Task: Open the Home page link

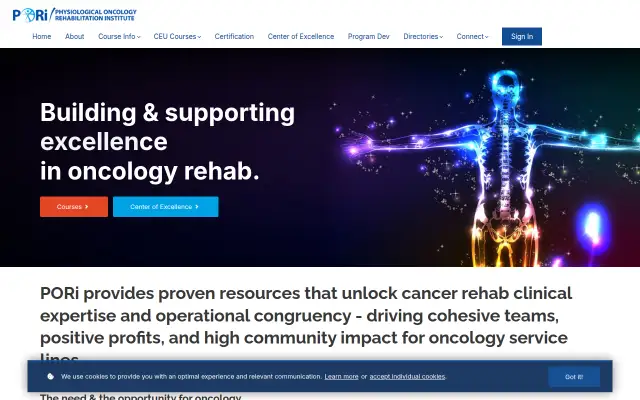Action: (42, 36)
